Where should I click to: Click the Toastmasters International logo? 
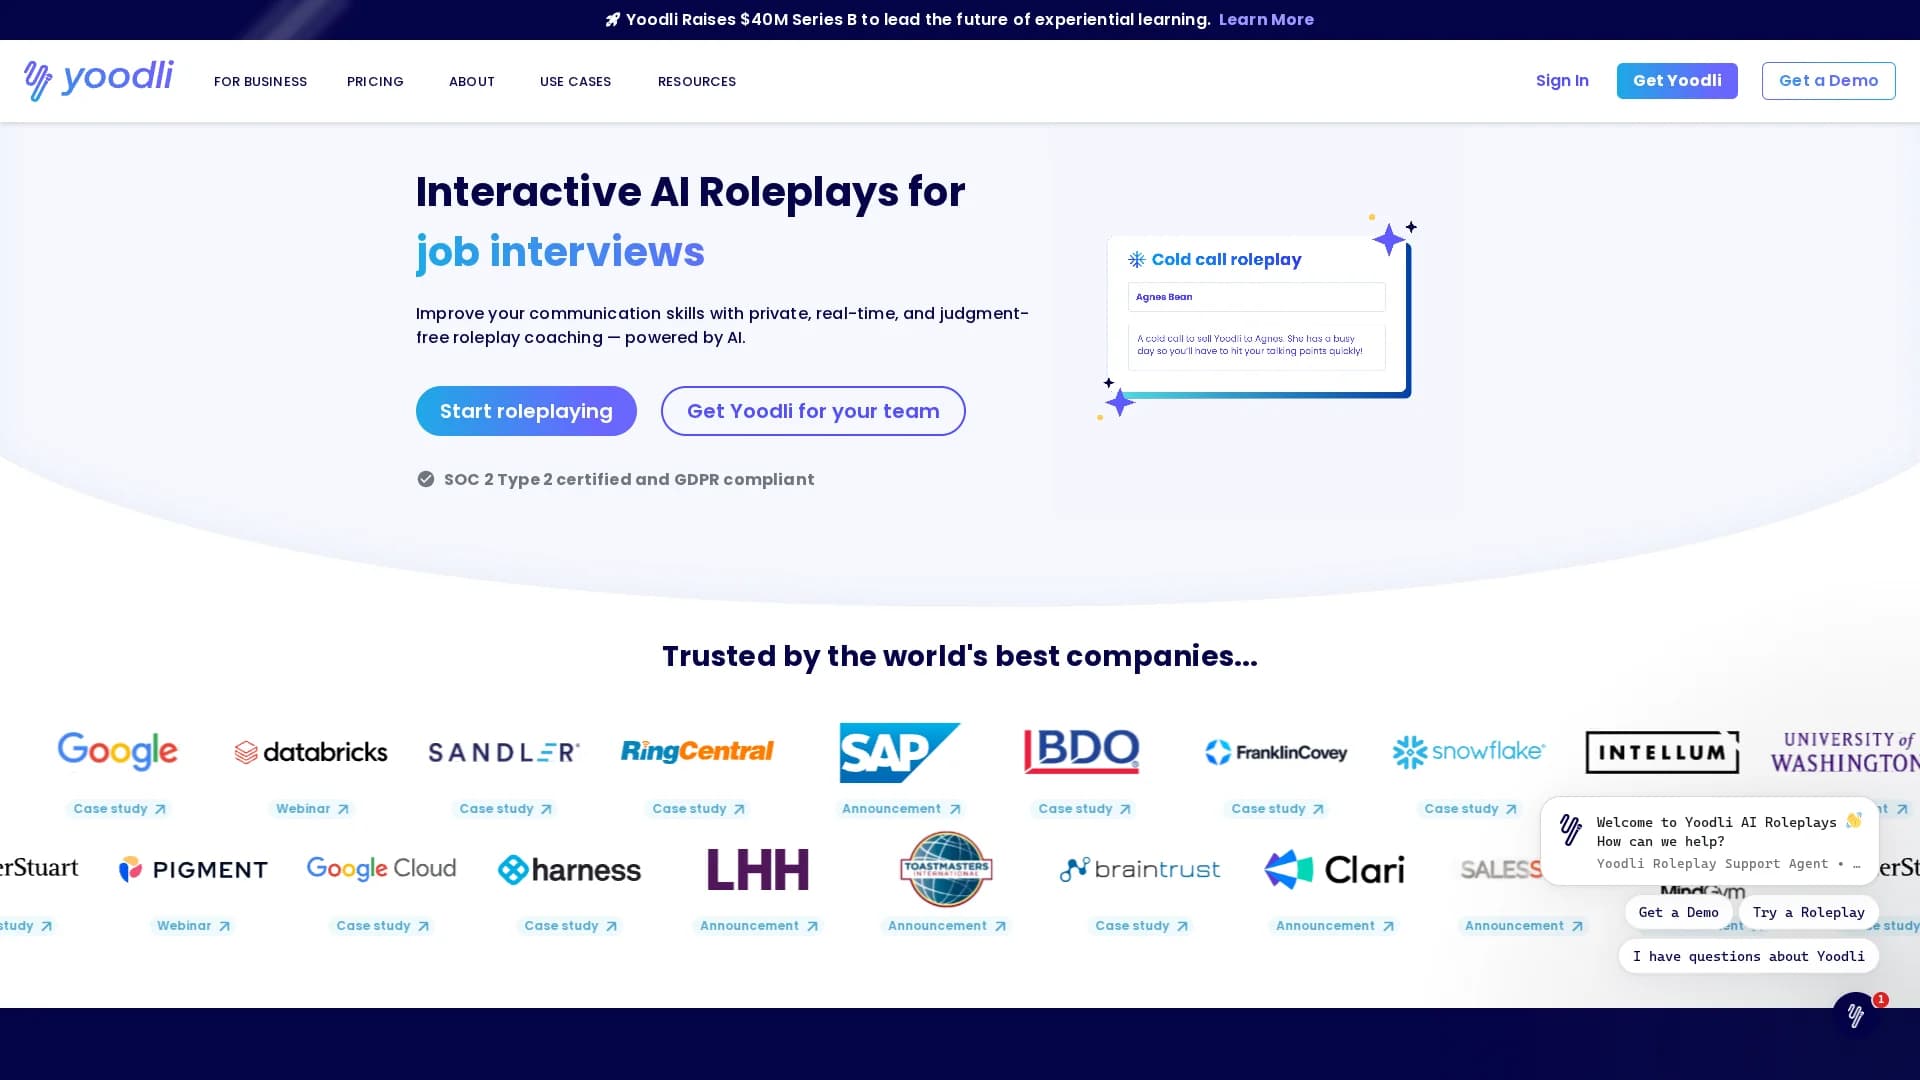(946, 869)
